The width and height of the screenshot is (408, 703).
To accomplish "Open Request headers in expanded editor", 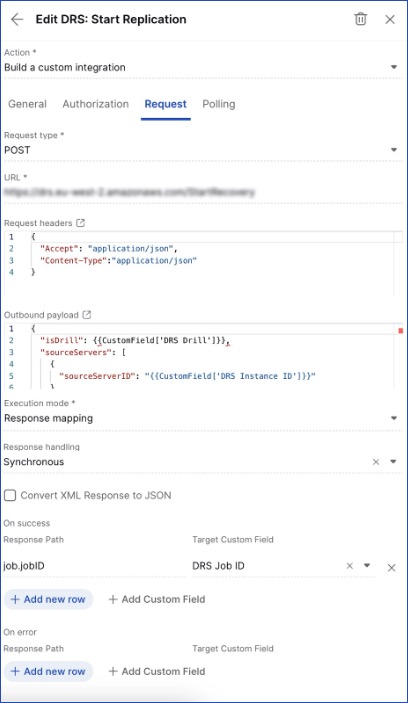I will point(80,223).
